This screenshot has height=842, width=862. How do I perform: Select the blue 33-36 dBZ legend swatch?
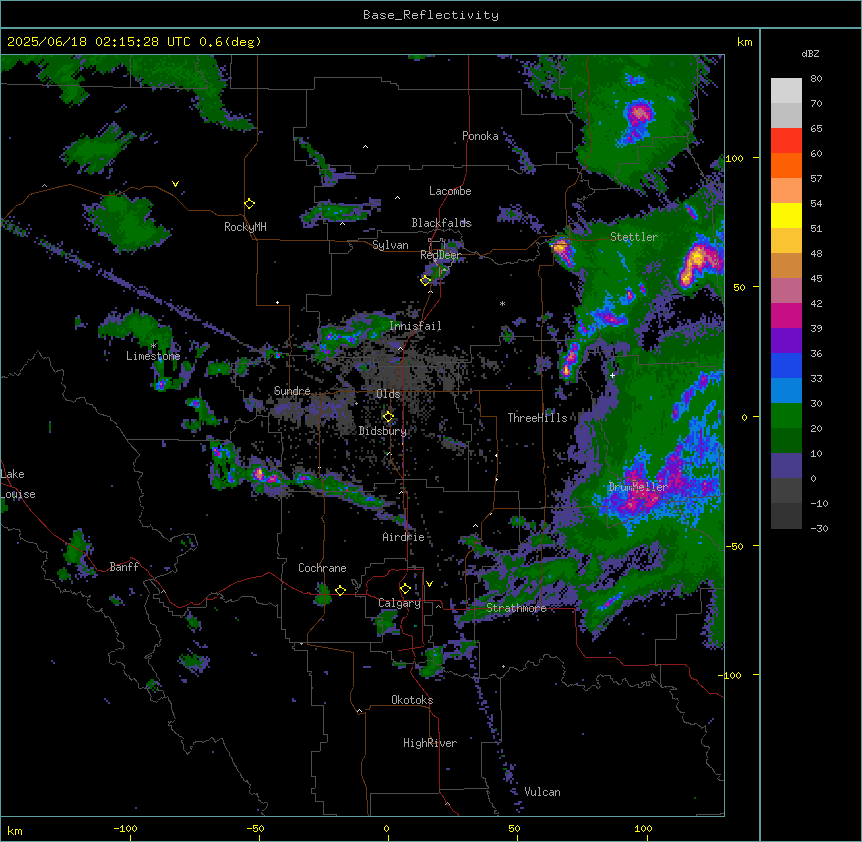tap(786, 366)
